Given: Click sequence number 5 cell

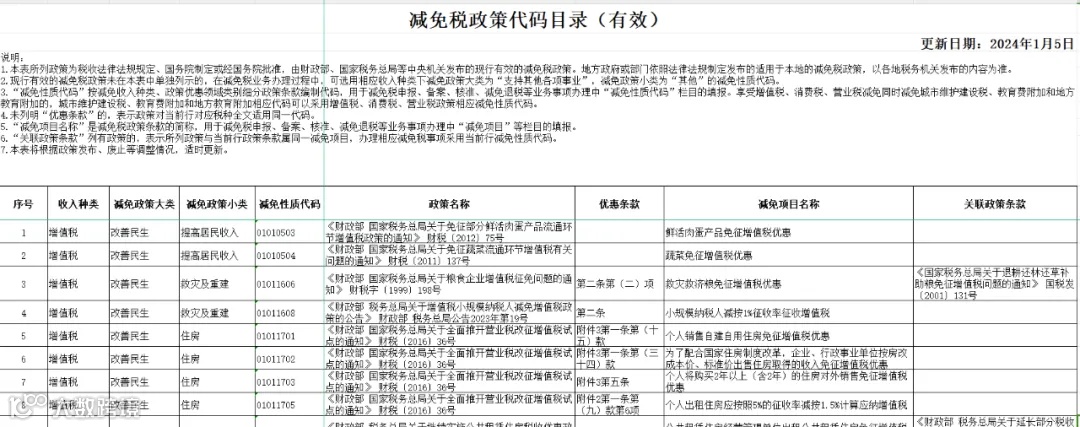Looking at the screenshot, I should tap(23, 336).
